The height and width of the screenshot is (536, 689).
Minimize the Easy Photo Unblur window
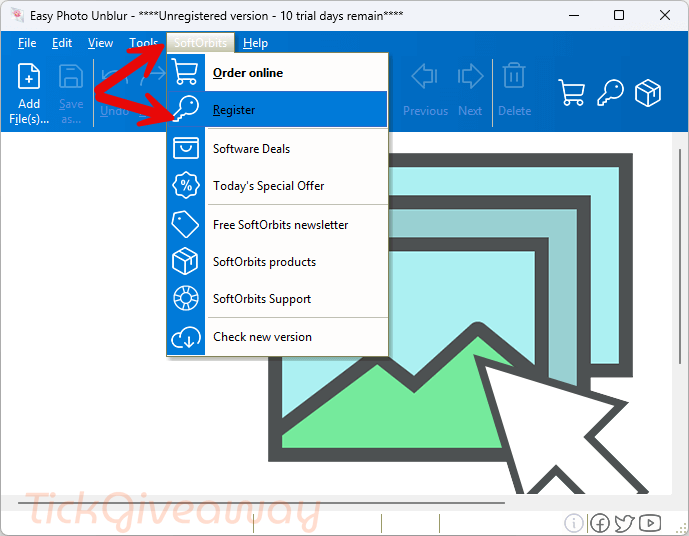(573, 15)
